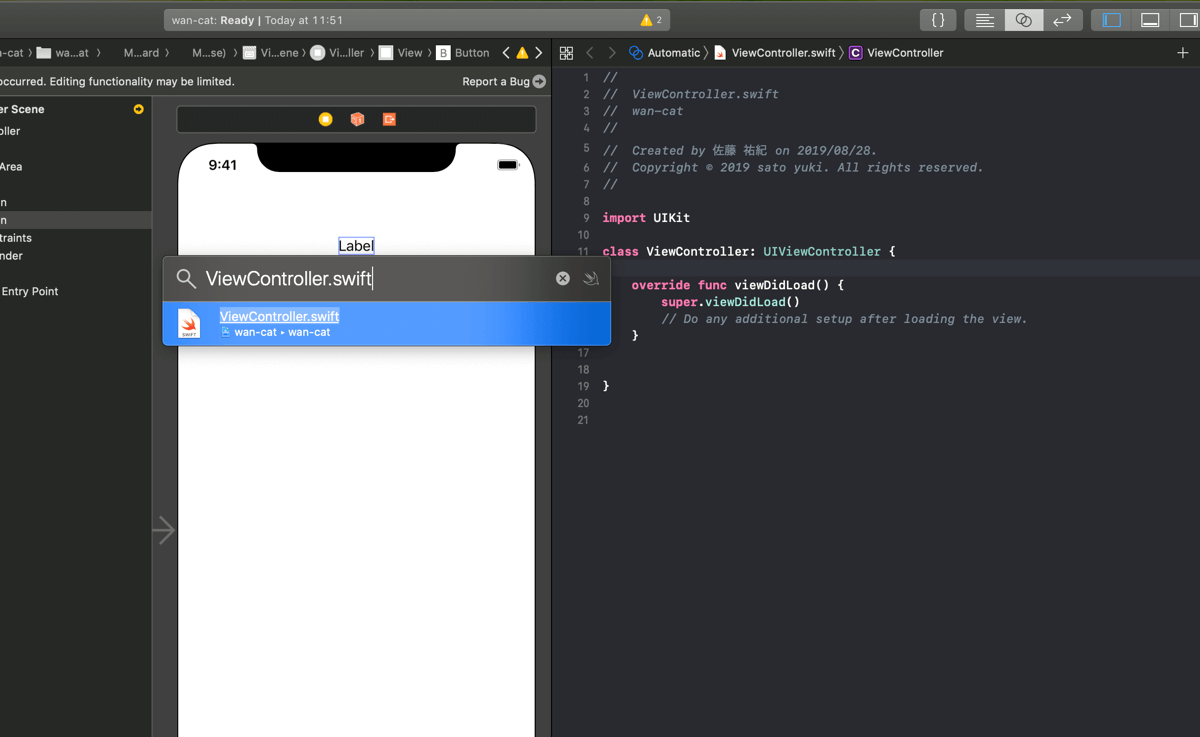Clear the Open Quickly search text
The height and width of the screenshot is (737, 1200).
click(563, 279)
